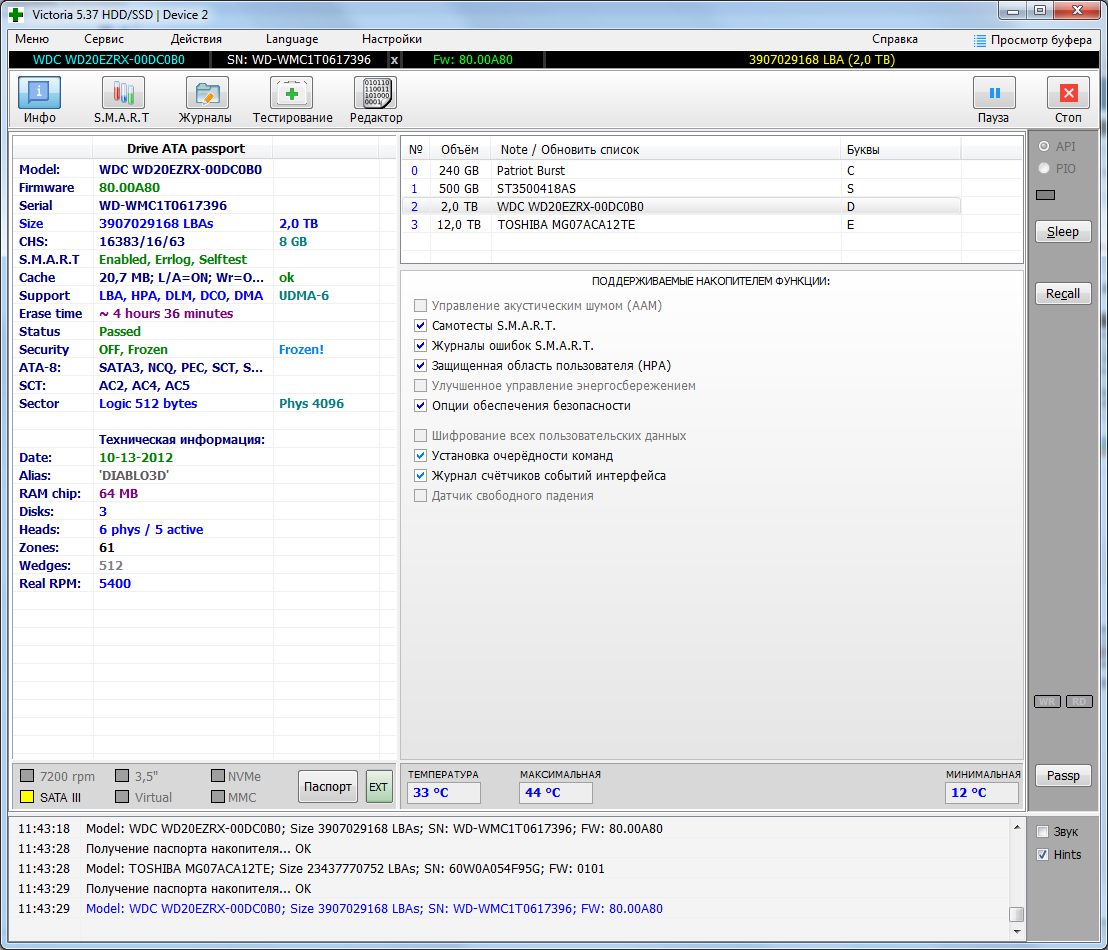1108x950 pixels.
Task: Open the Меню menu
Action: 32,39
